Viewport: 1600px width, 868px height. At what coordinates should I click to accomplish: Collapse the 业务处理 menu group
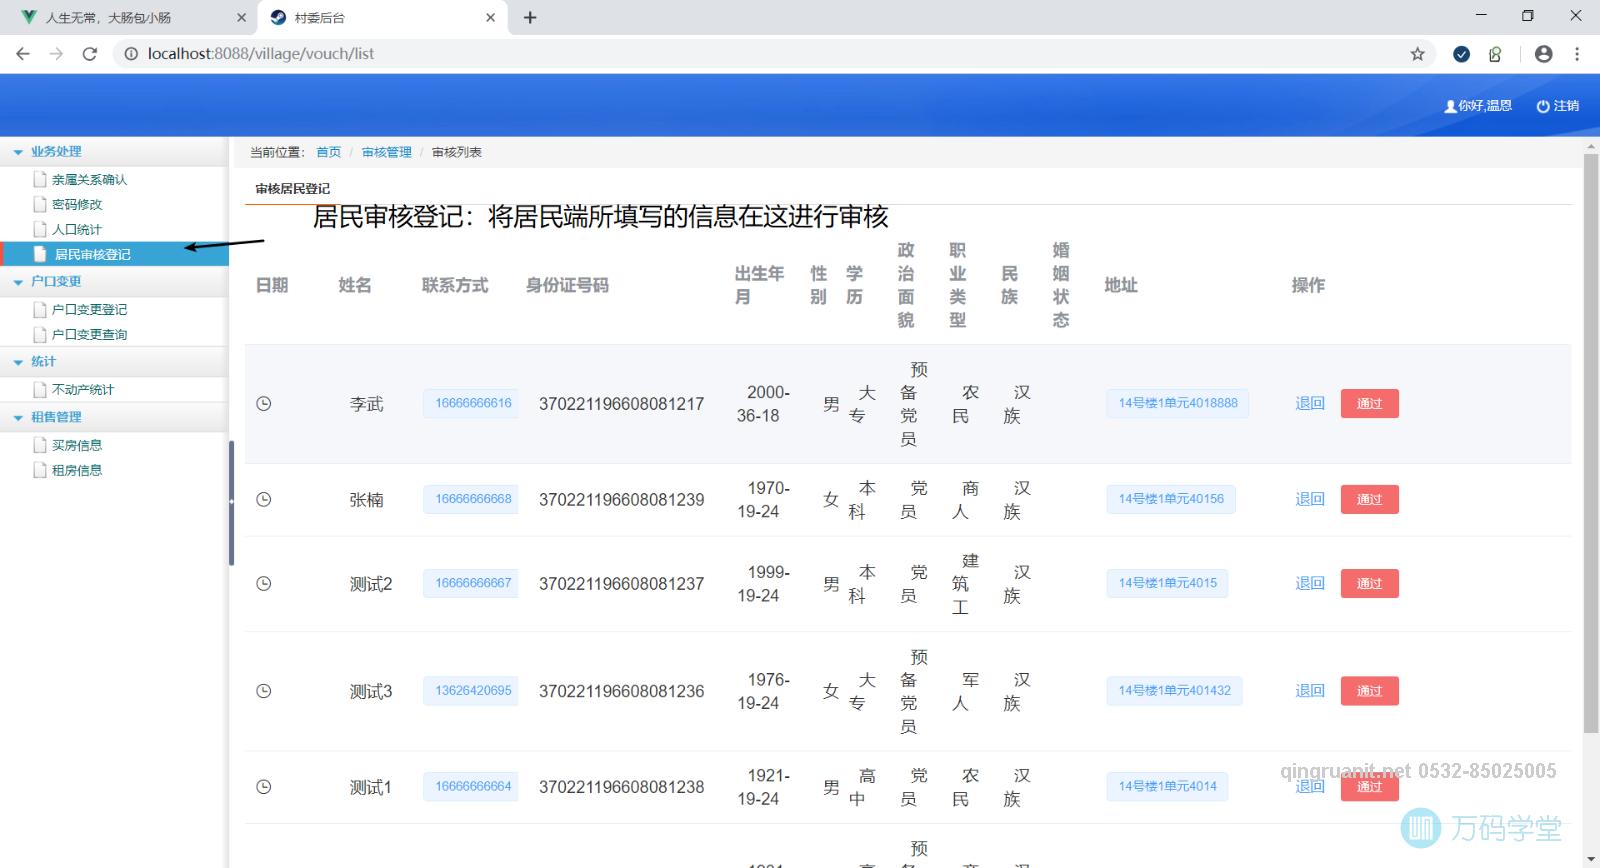click(x=18, y=152)
